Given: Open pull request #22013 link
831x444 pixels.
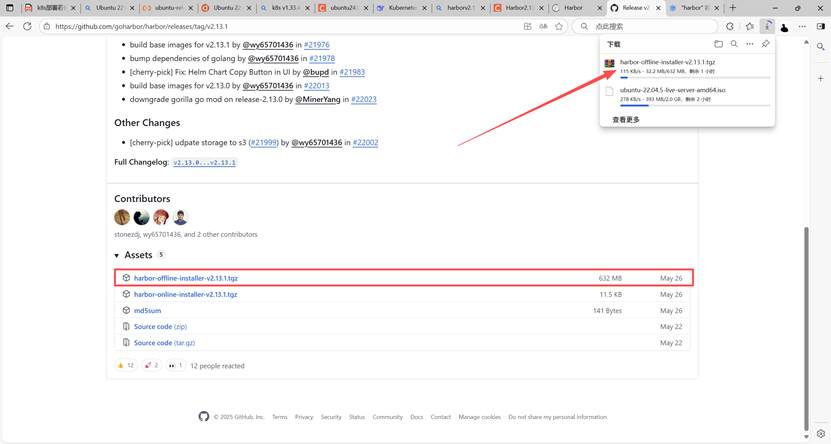Looking at the screenshot, I should (x=317, y=86).
